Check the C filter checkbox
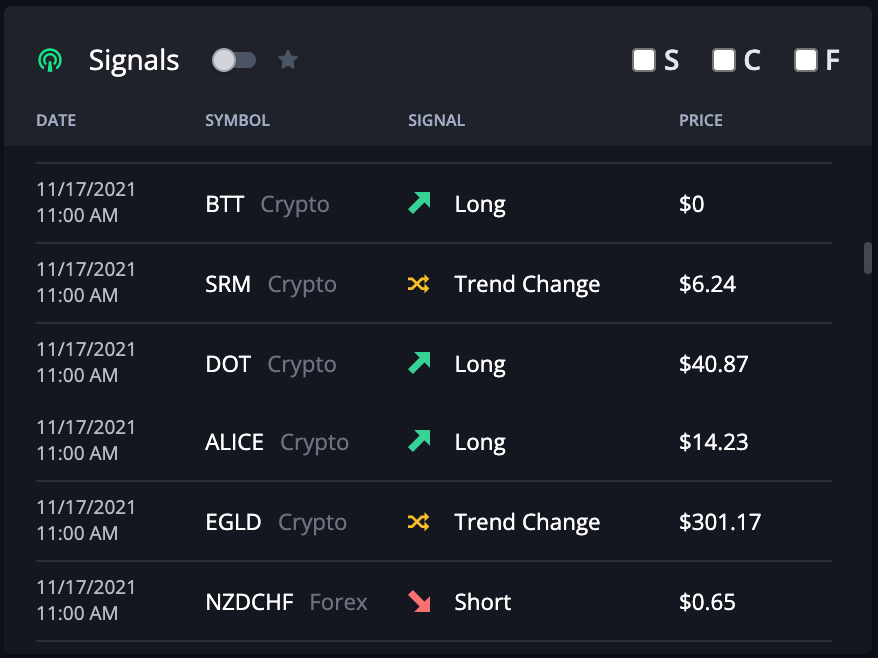The height and width of the screenshot is (658, 878). pyautogui.click(x=723, y=60)
